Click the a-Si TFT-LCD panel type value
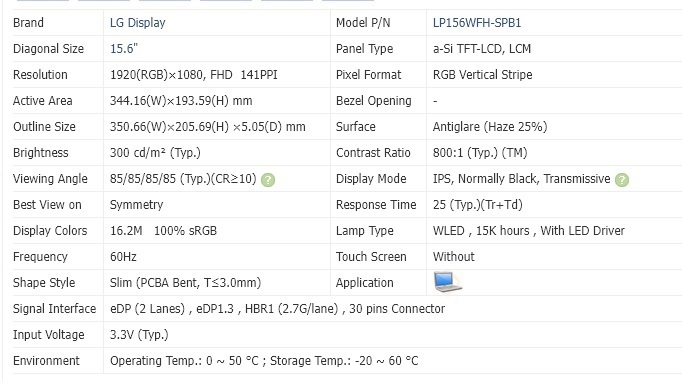 point(481,49)
